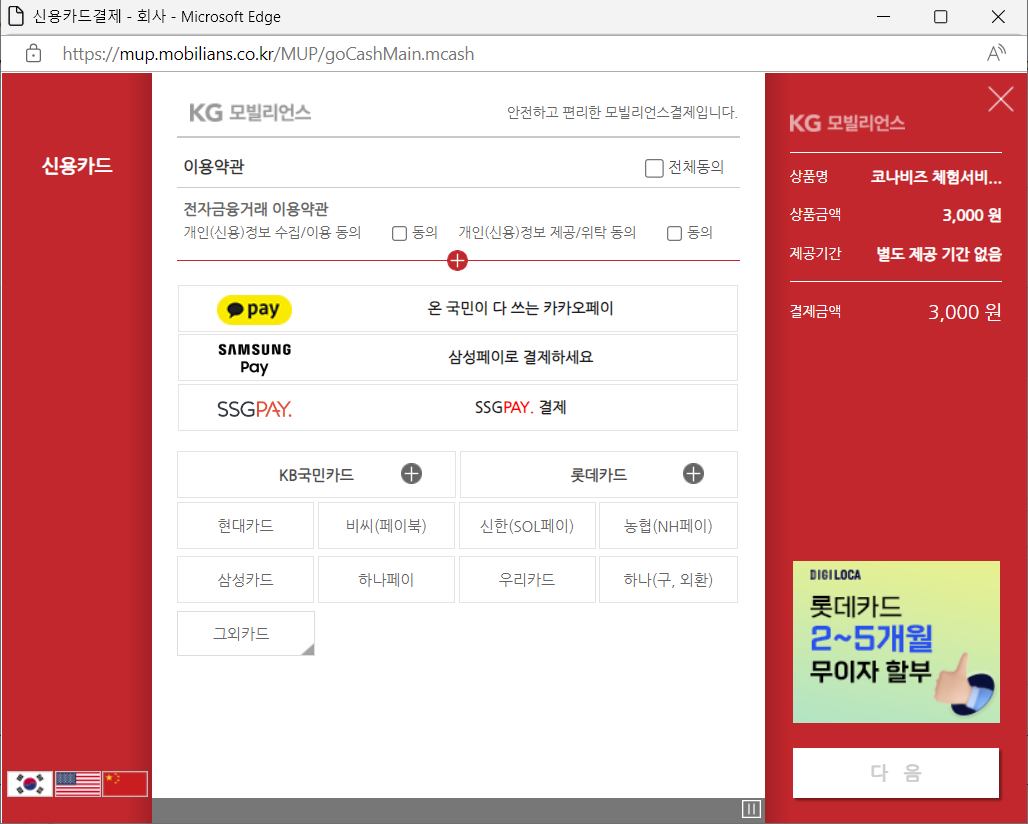Select KB국민카드
The height and width of the screenshot is (824, 1028).
click(316, 475)
